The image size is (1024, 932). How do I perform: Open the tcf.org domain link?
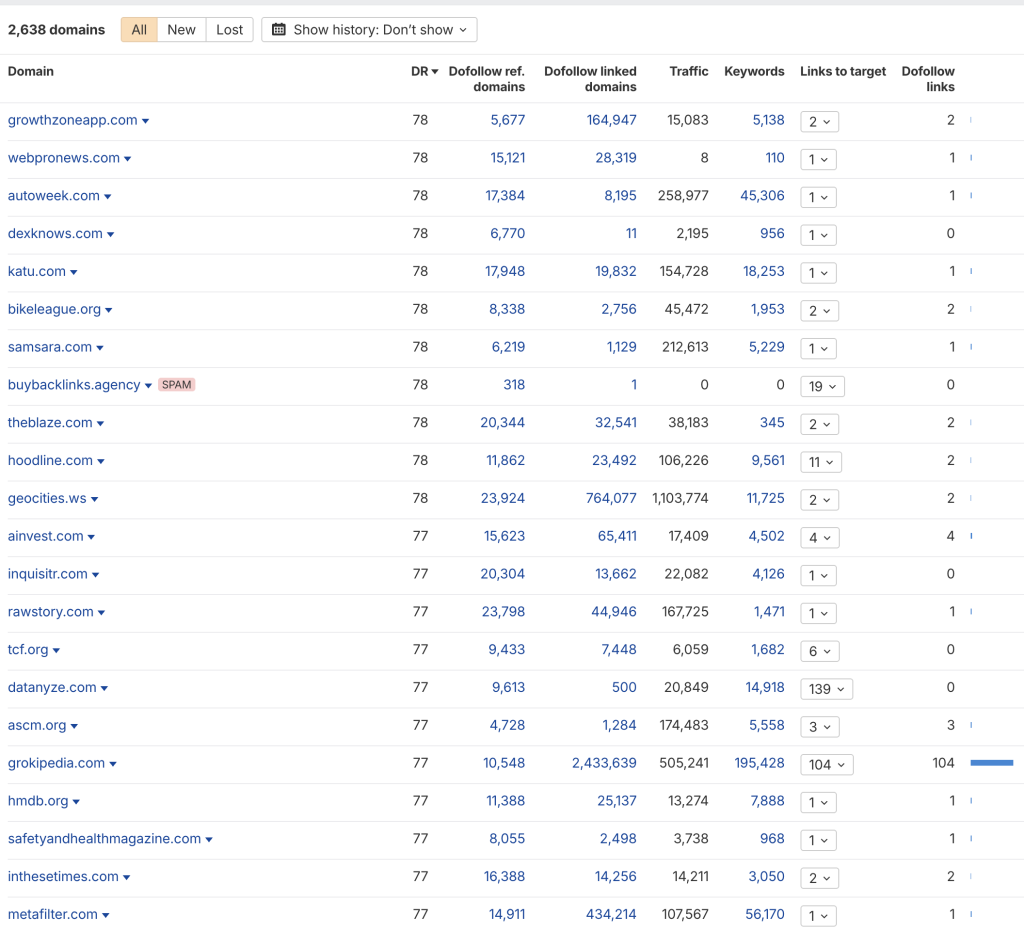[x=28, y=650]
